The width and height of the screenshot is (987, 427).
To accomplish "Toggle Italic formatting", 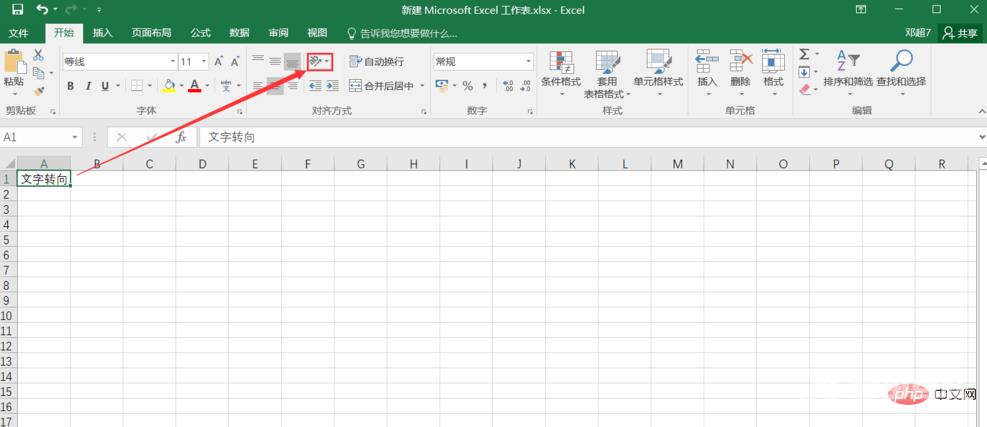I will point(89,86).
